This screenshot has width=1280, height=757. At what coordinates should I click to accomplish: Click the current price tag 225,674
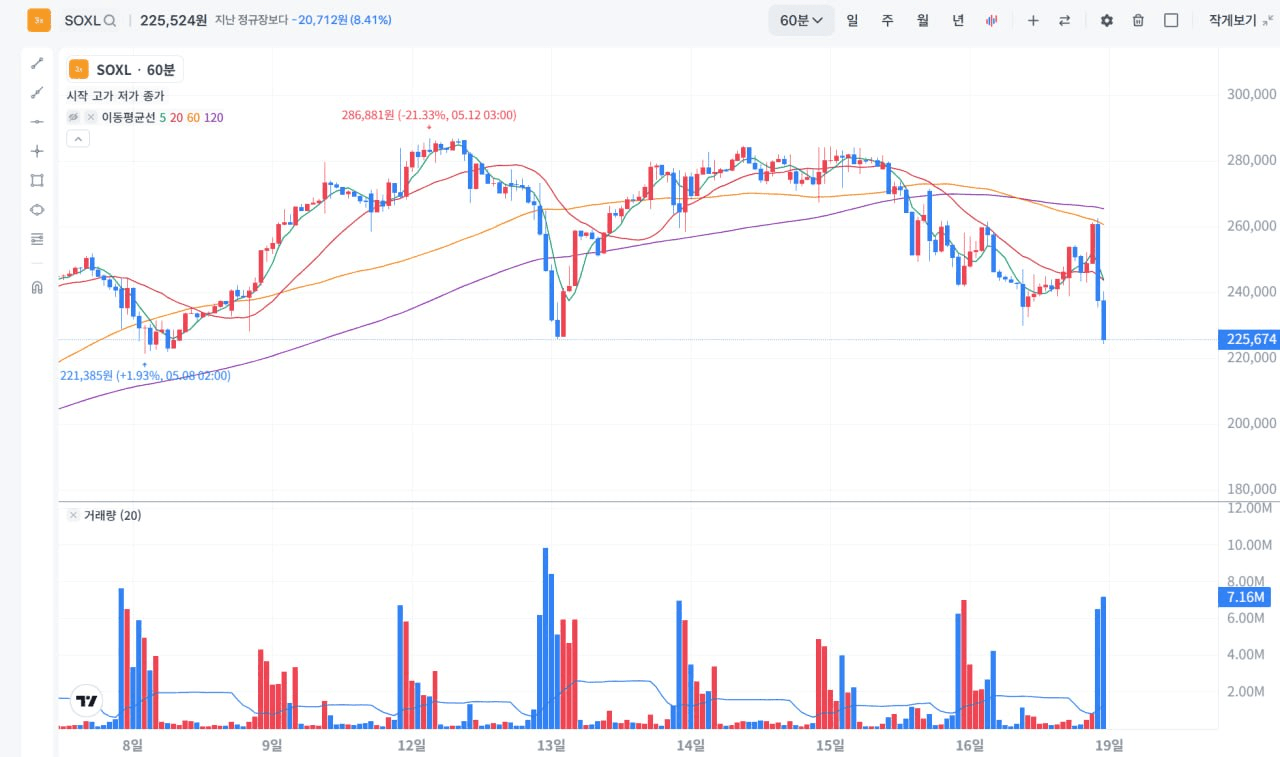pyautogui.click(x=1248, y=339)
